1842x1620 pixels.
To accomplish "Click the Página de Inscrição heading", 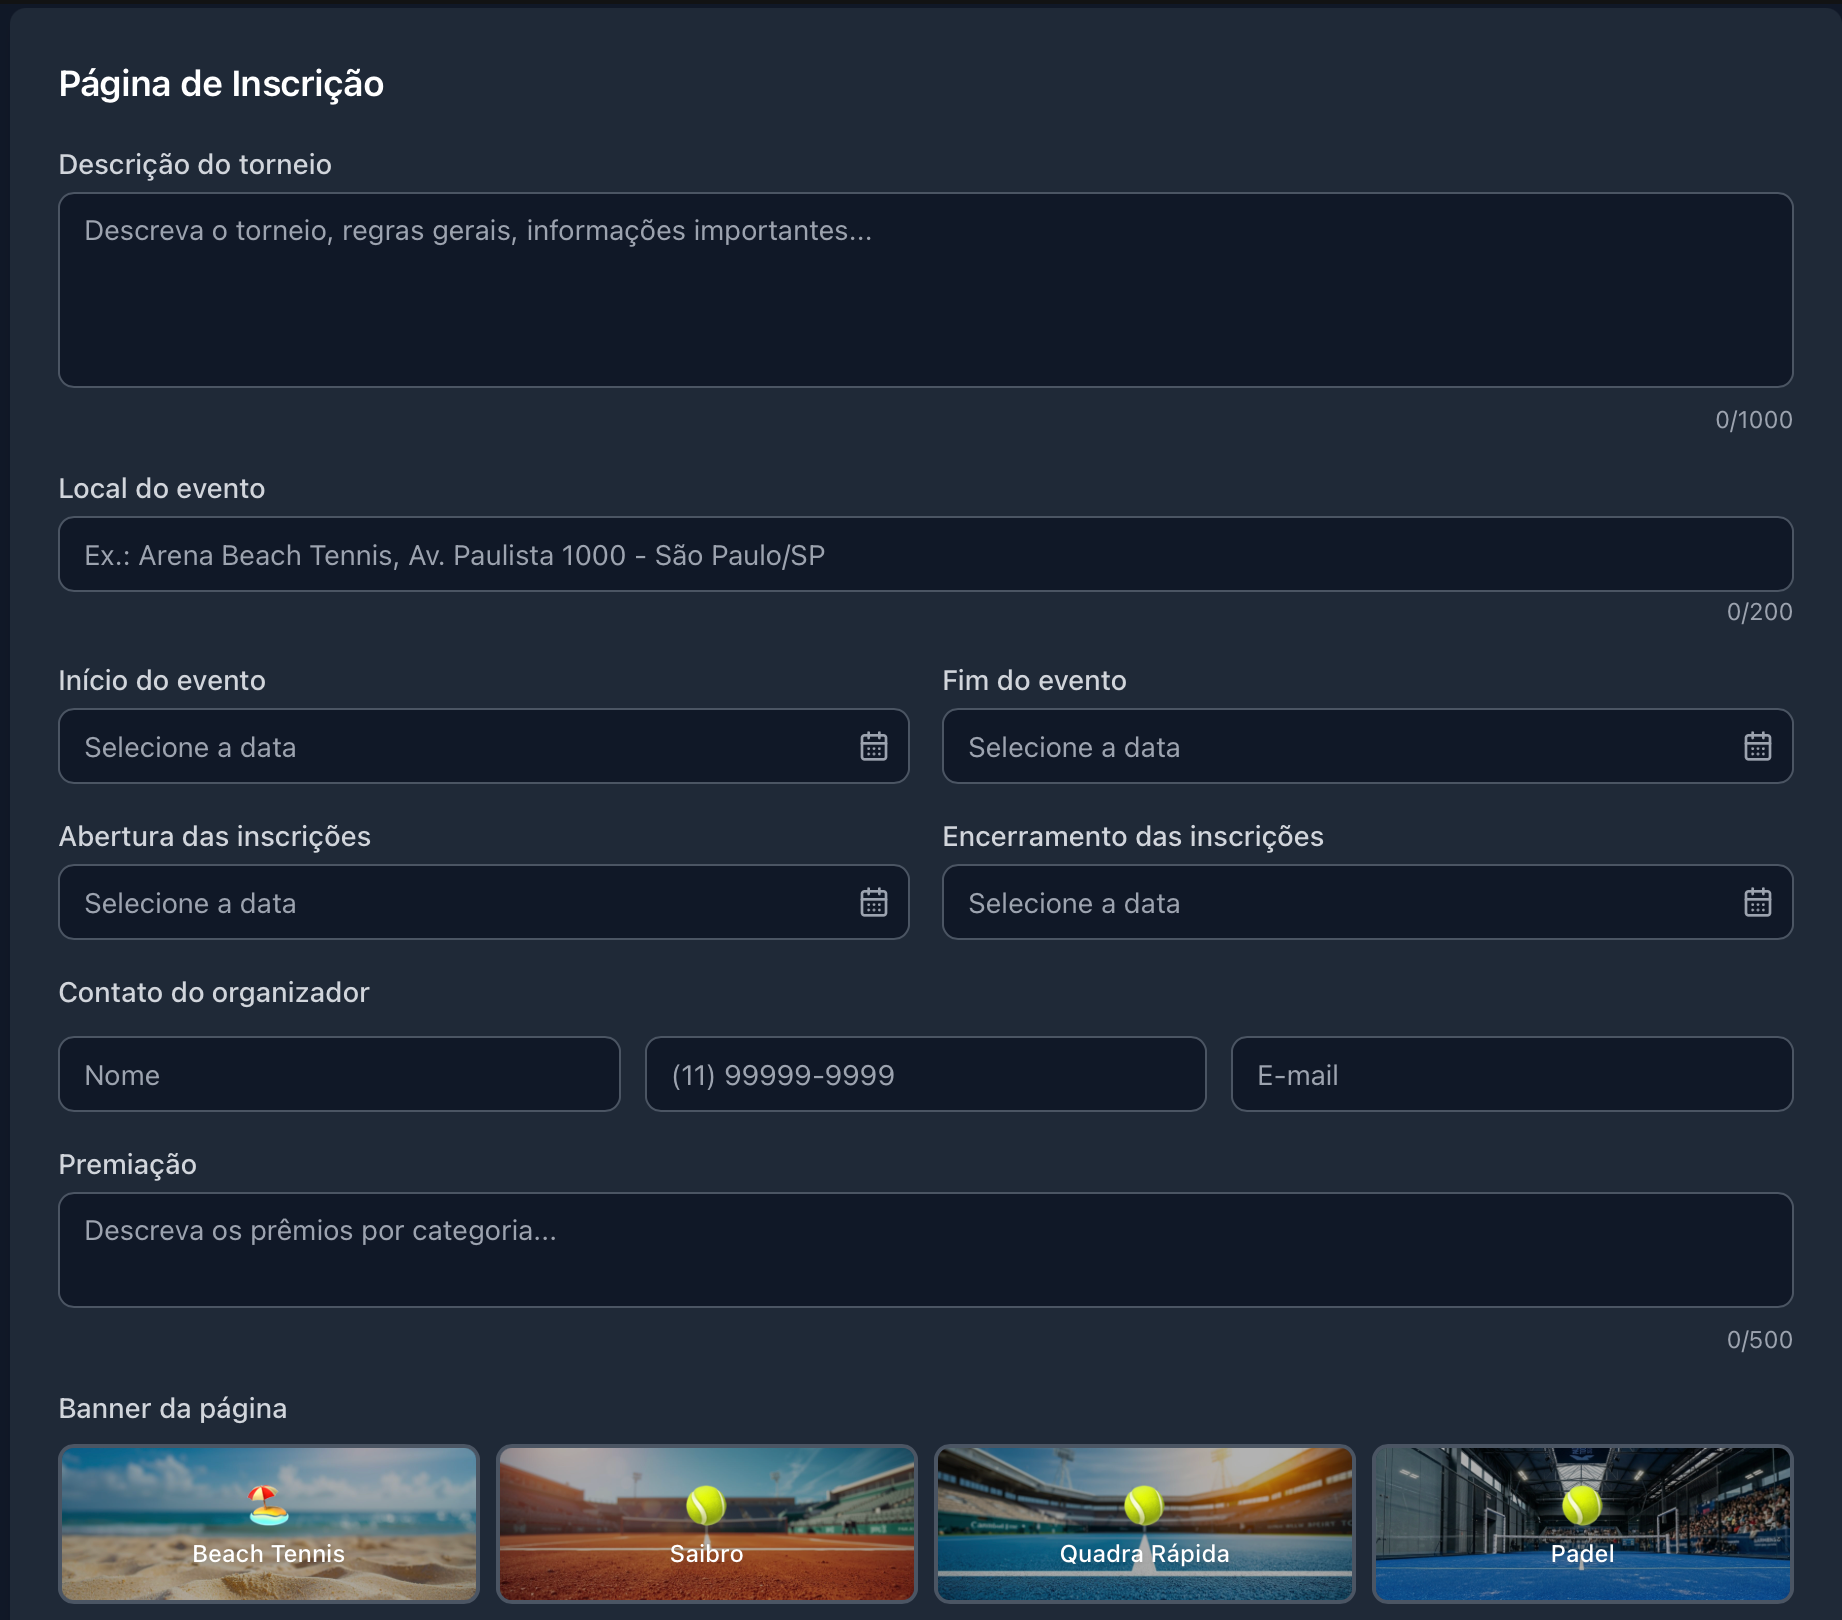I will click(x=221, y=84).
